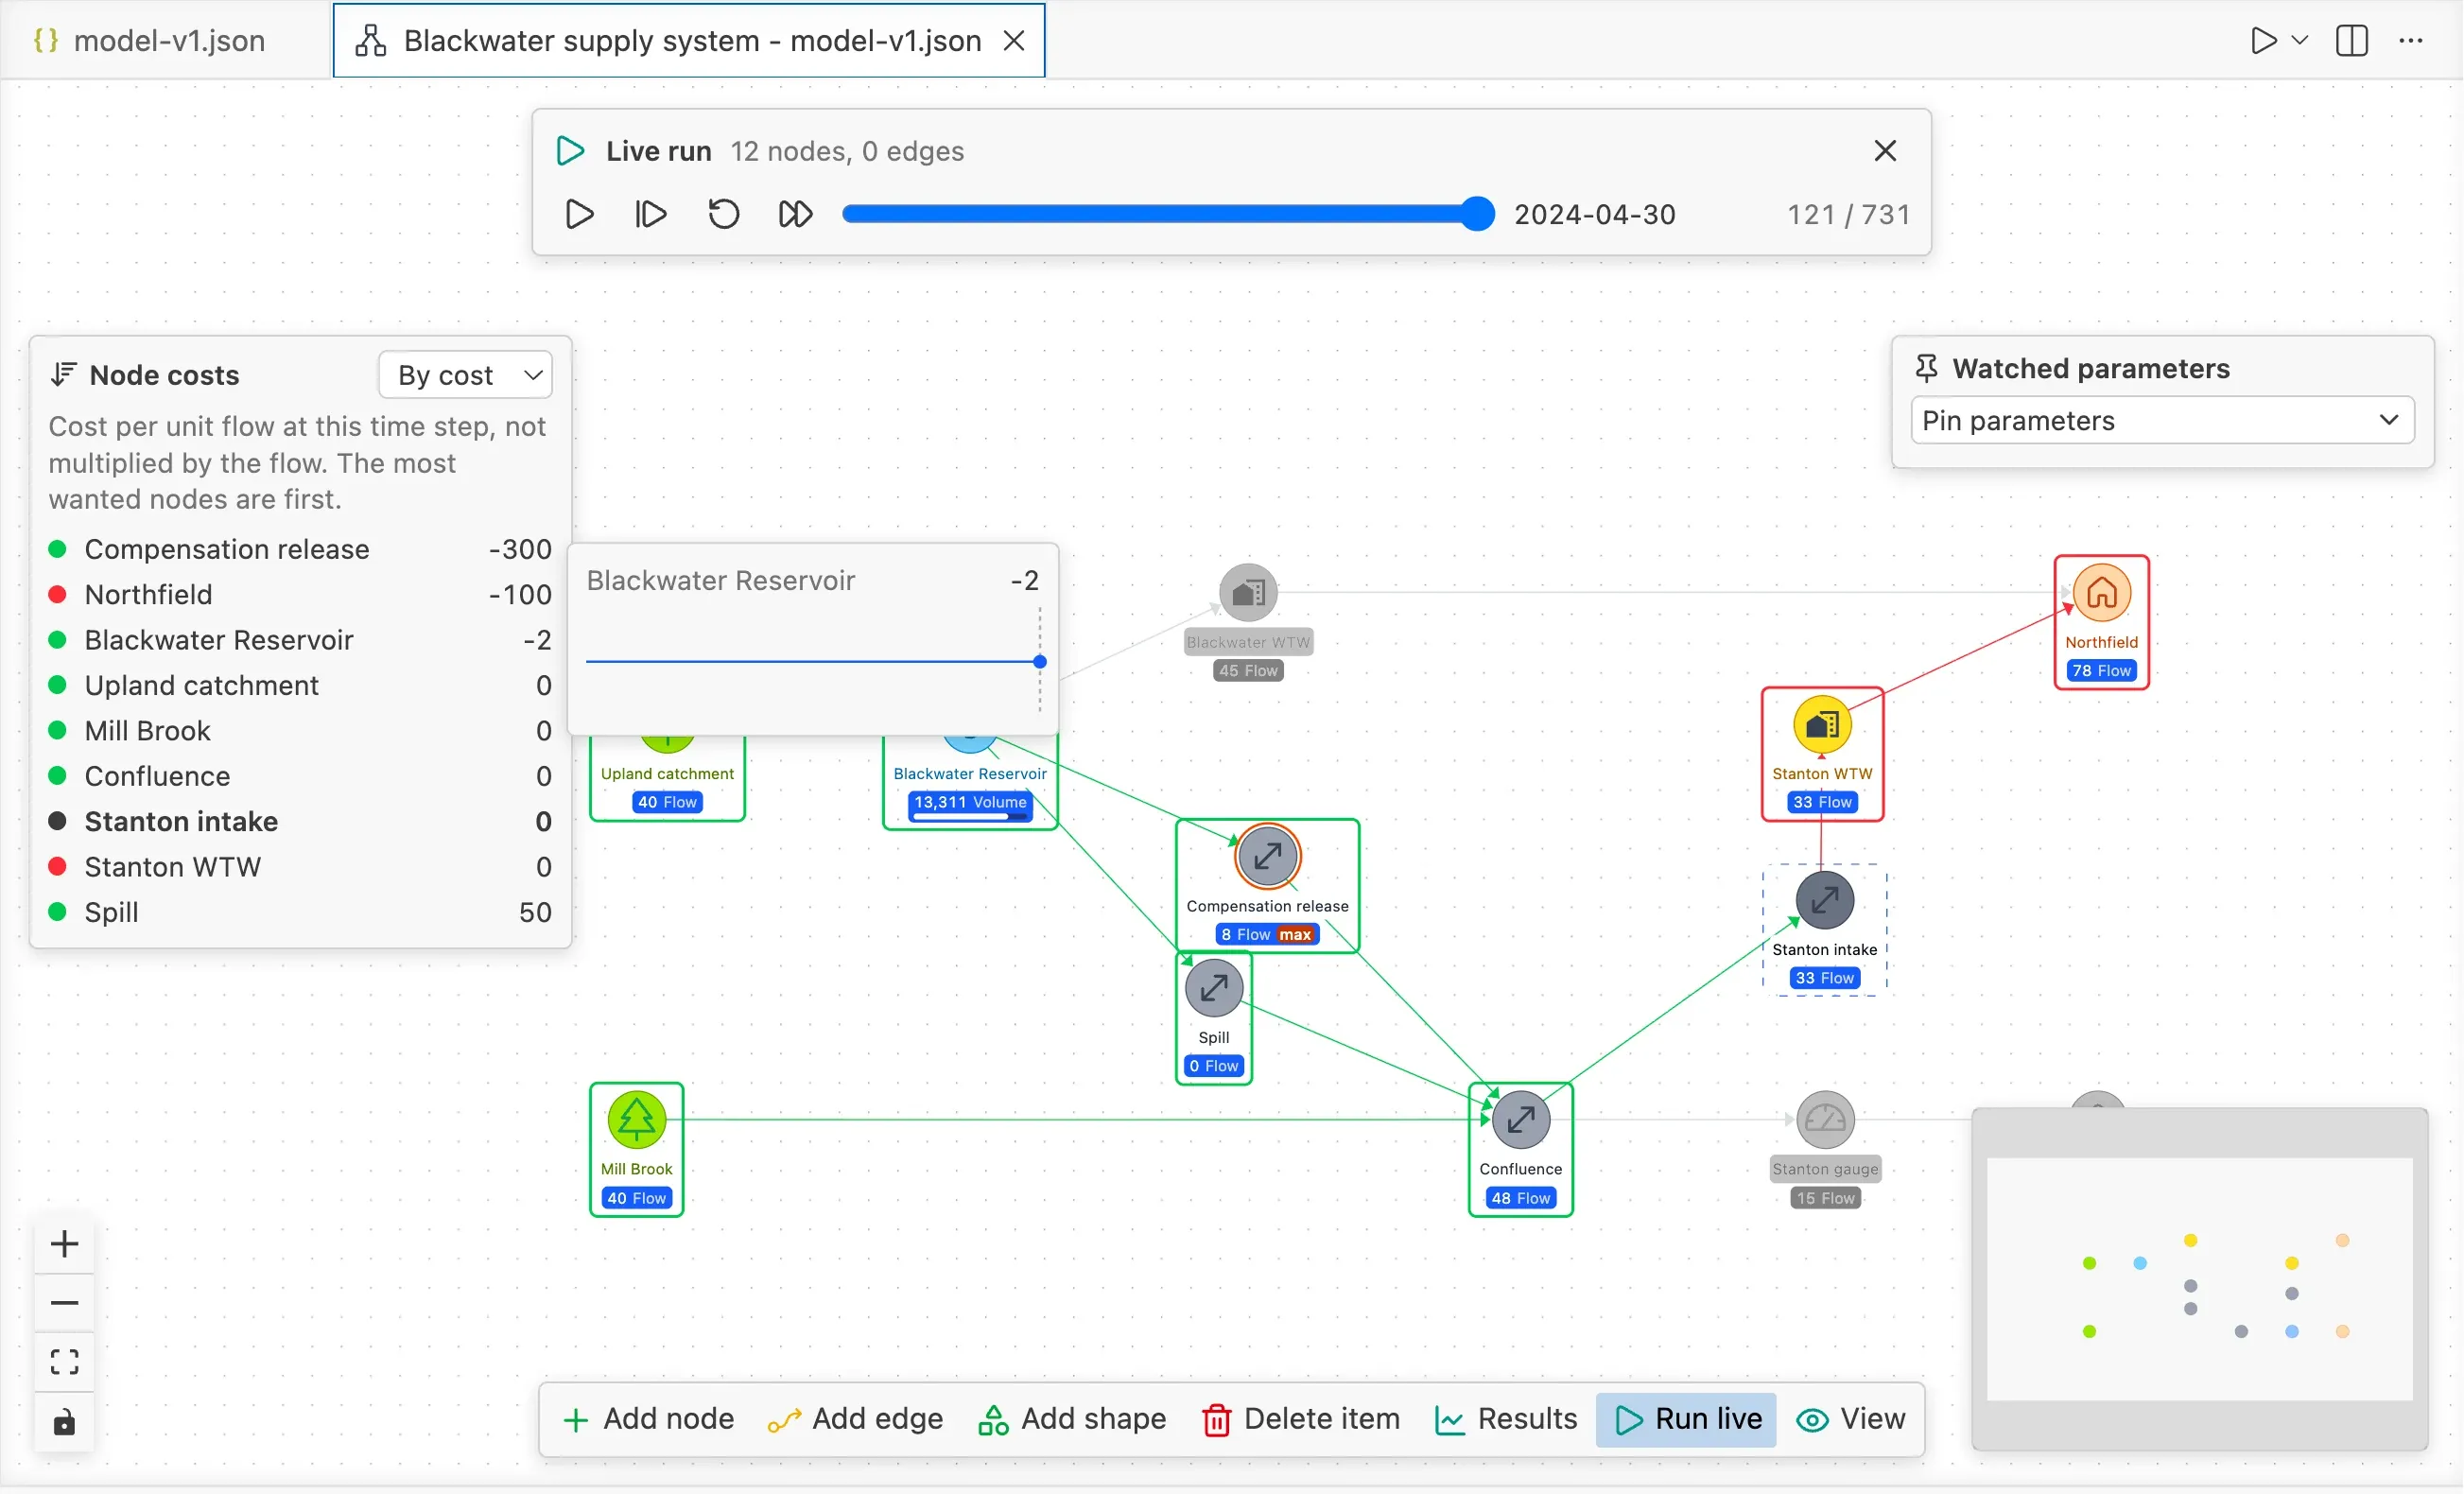Click Add node in bottom toolbar

[648, 1420]
